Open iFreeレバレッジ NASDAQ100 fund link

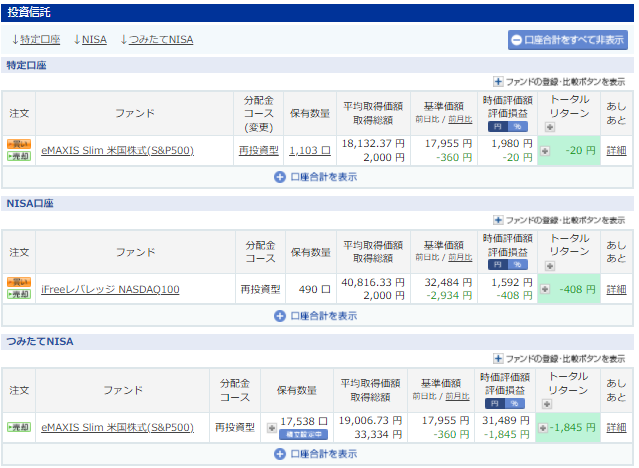click(x=110, y=289)
